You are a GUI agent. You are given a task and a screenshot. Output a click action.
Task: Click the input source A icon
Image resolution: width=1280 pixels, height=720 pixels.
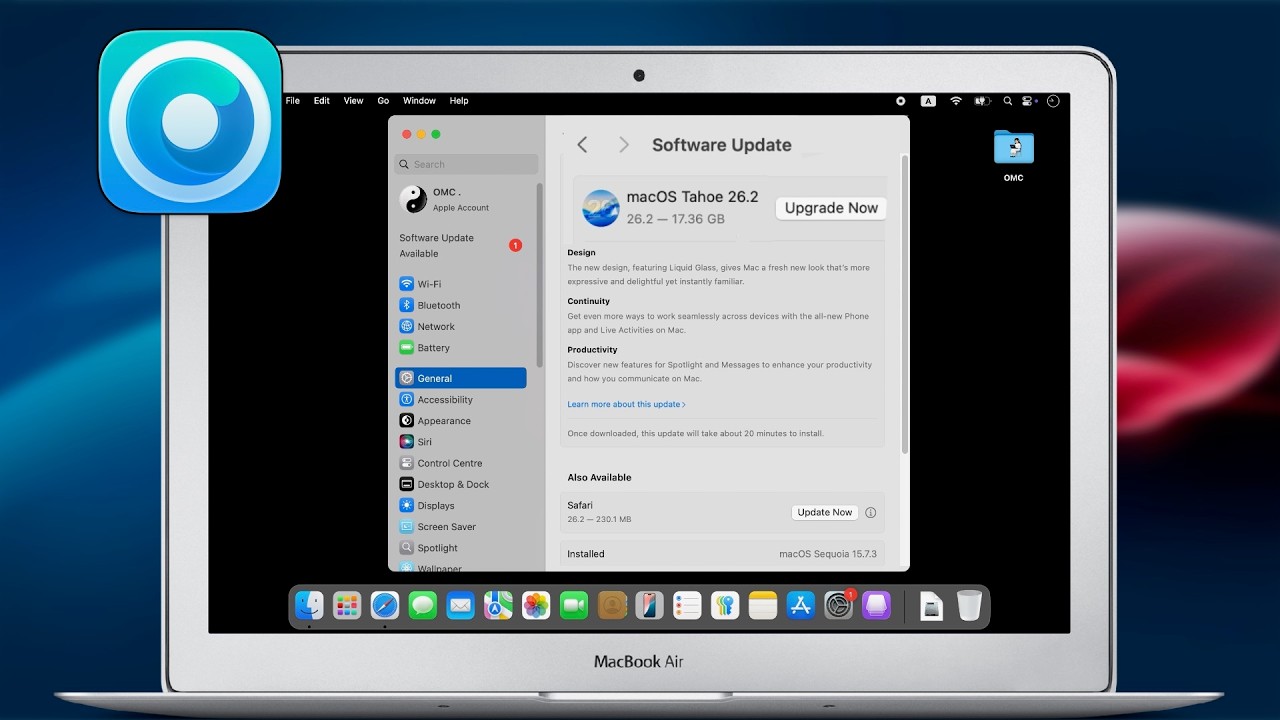pyautogui.click(x=929, y=101)
